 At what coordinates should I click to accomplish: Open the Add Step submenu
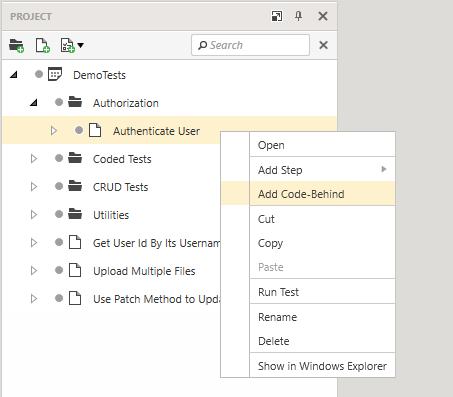(308, 170)
